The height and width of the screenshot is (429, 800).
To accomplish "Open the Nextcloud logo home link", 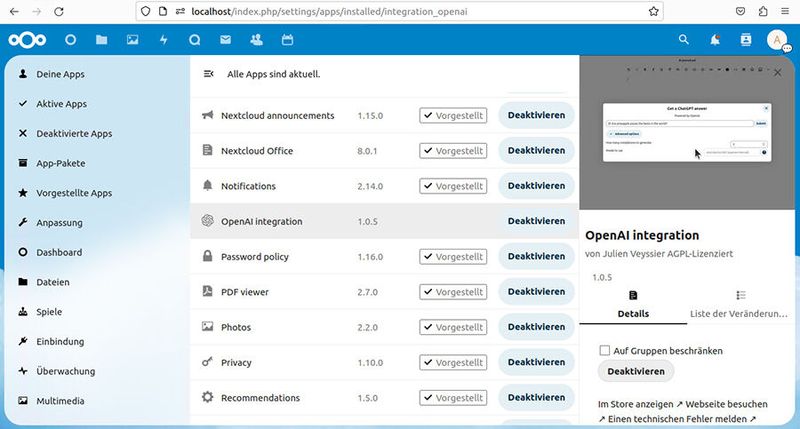I will tap(27, 40).
